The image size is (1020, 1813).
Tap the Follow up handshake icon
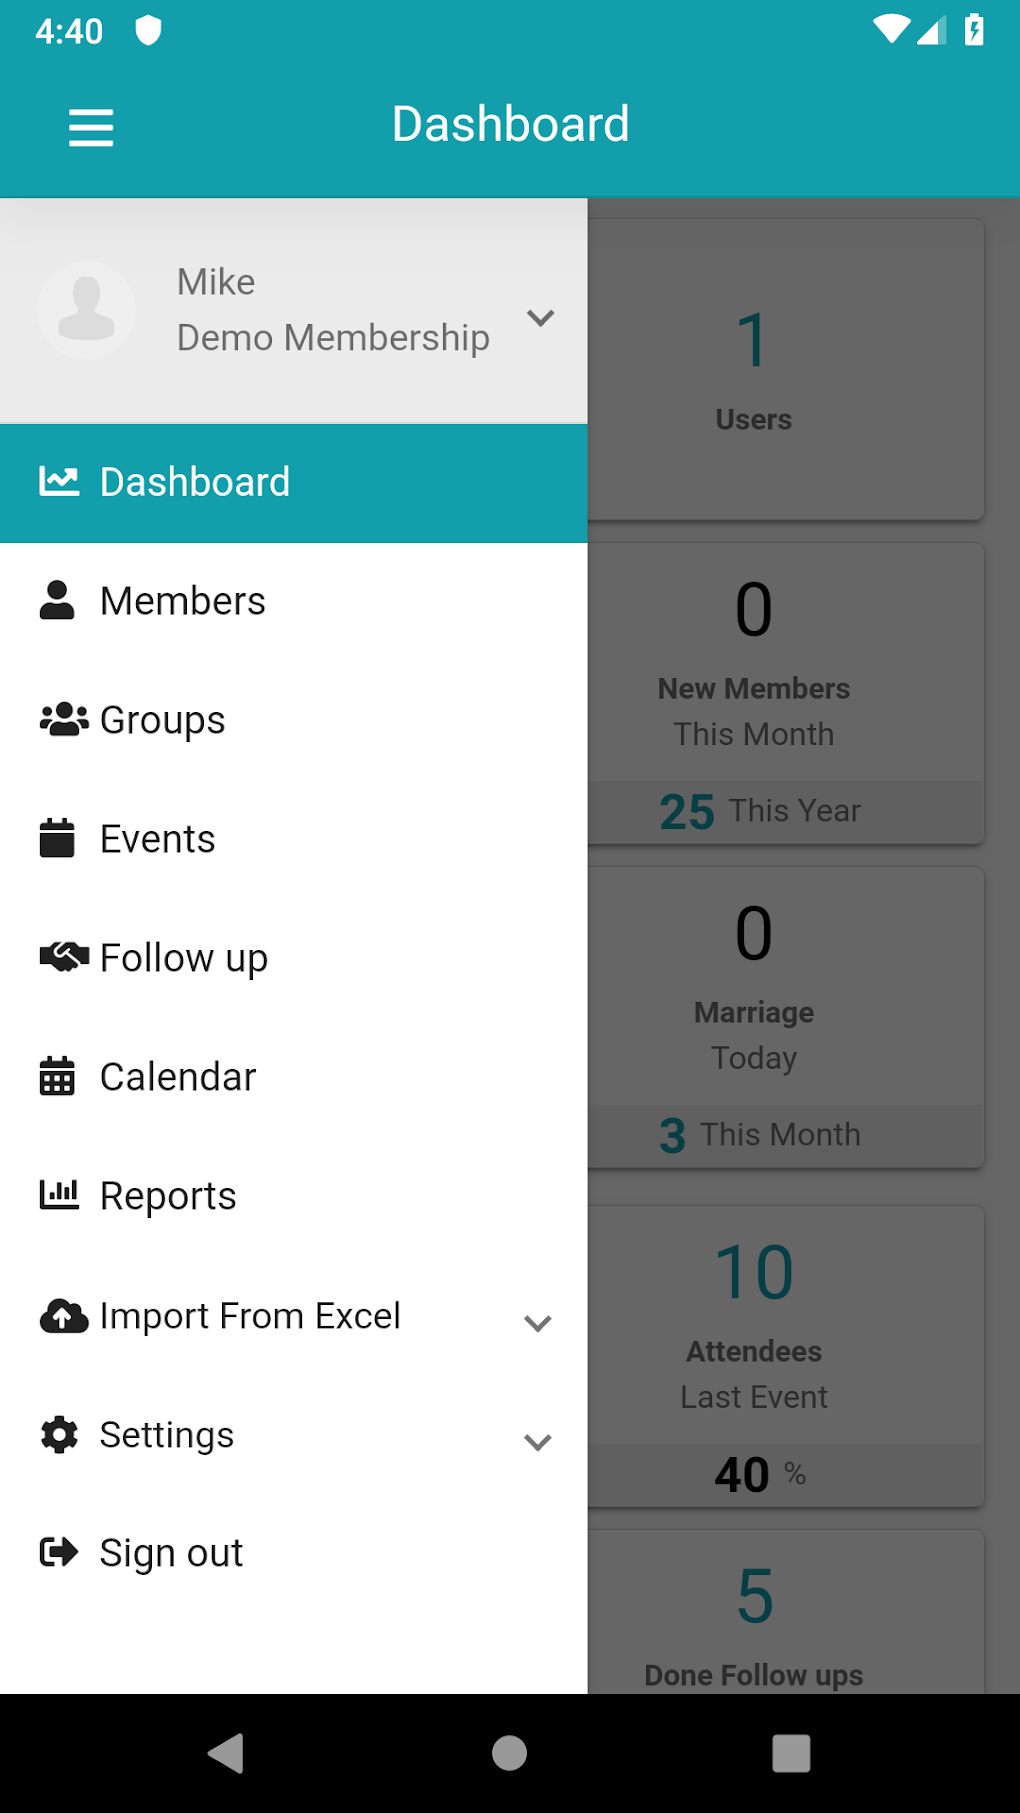[x=63, y=957]
